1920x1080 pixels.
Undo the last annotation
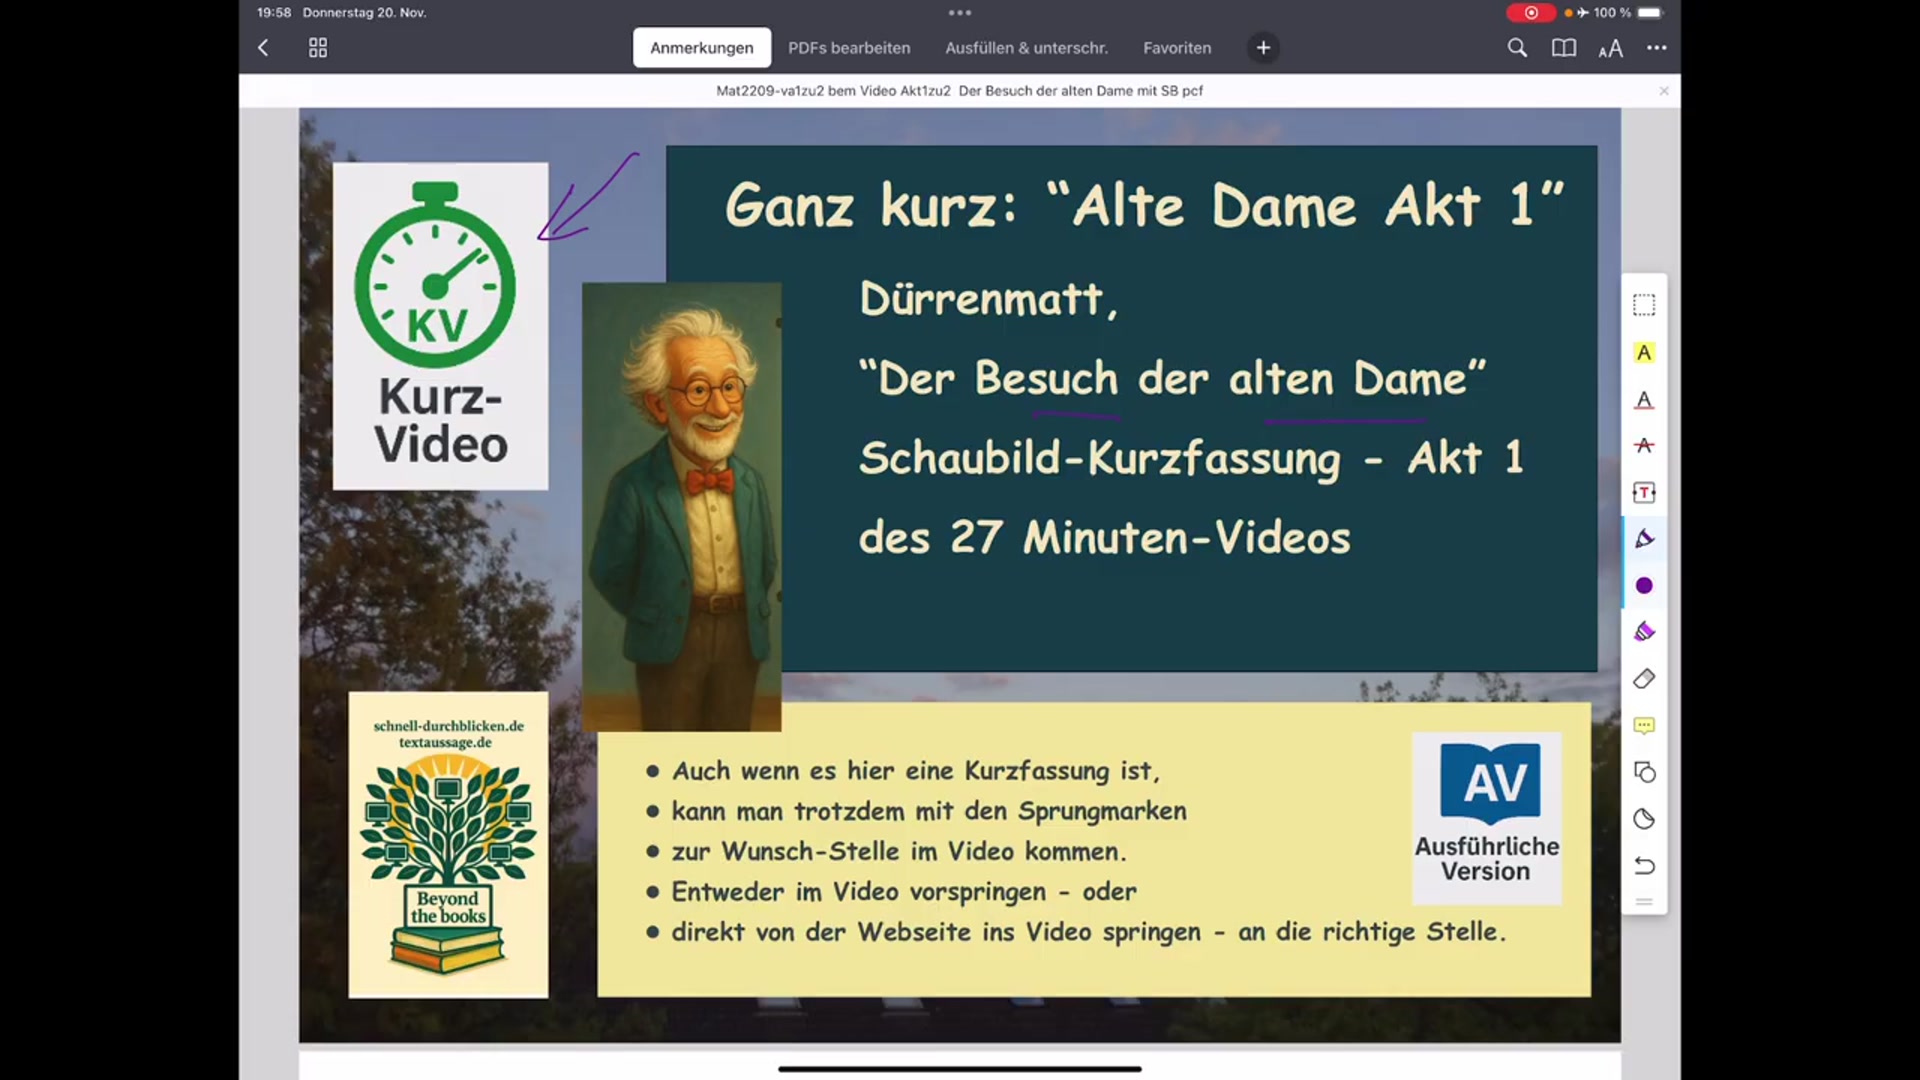[x=1644, y=866]
